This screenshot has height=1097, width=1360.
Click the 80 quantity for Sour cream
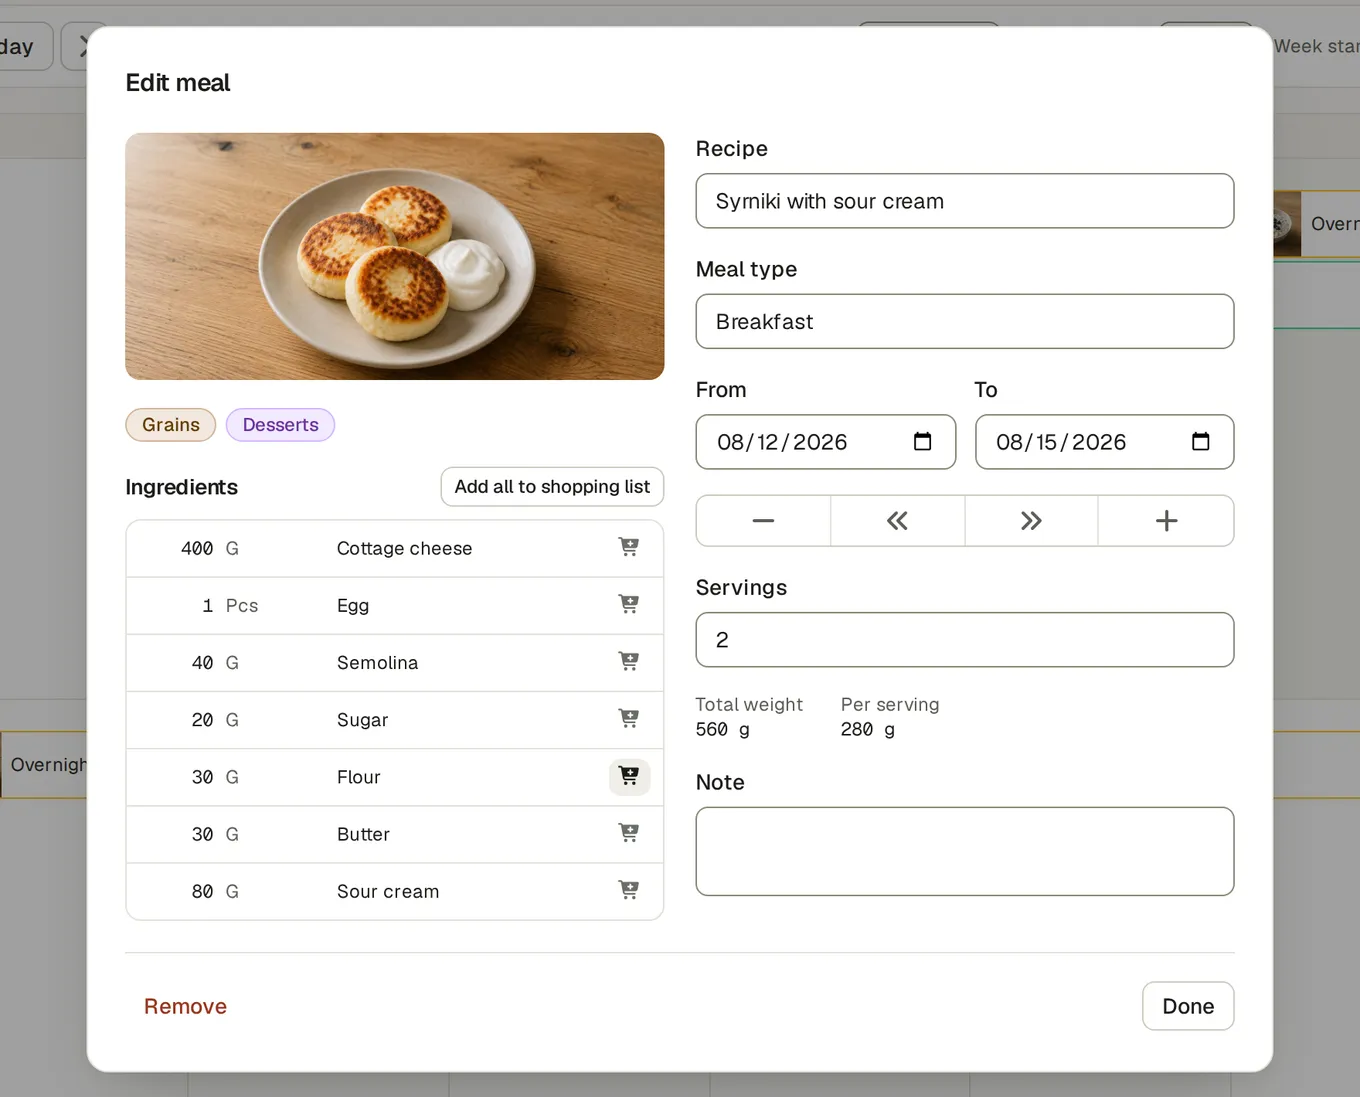click(x=202, y=891)
